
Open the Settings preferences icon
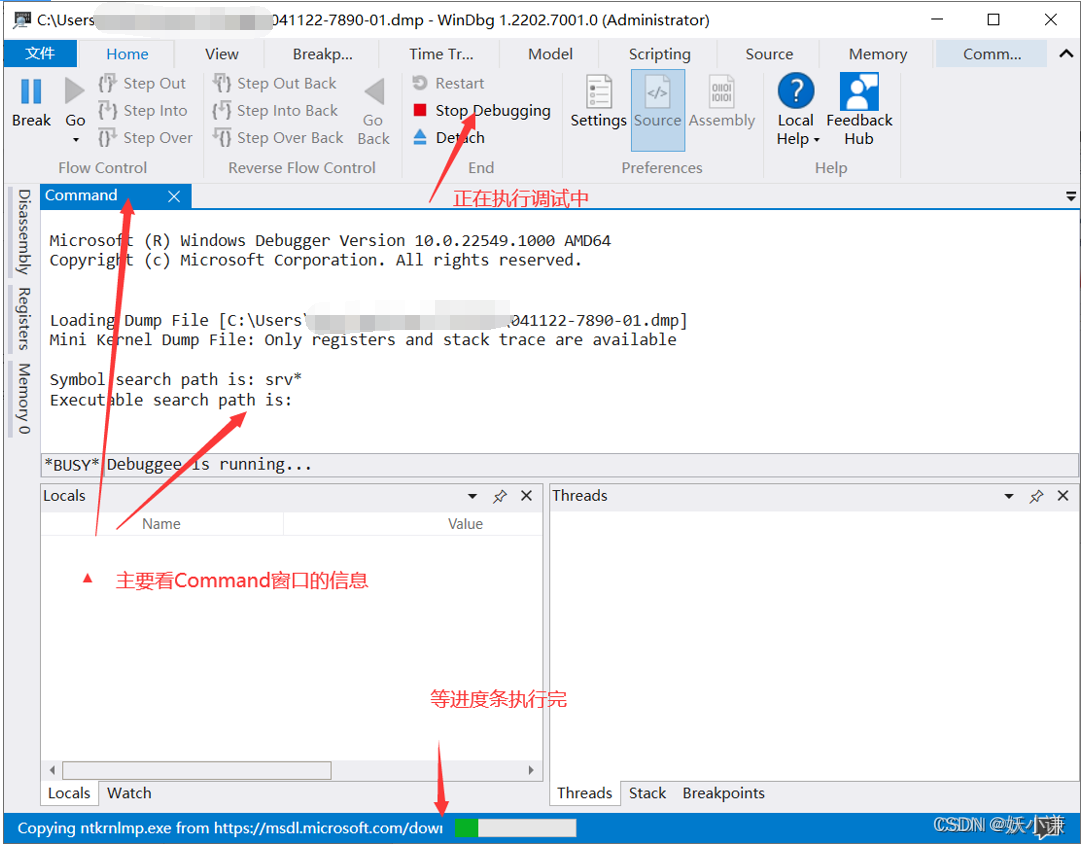(x=598, y=92)
